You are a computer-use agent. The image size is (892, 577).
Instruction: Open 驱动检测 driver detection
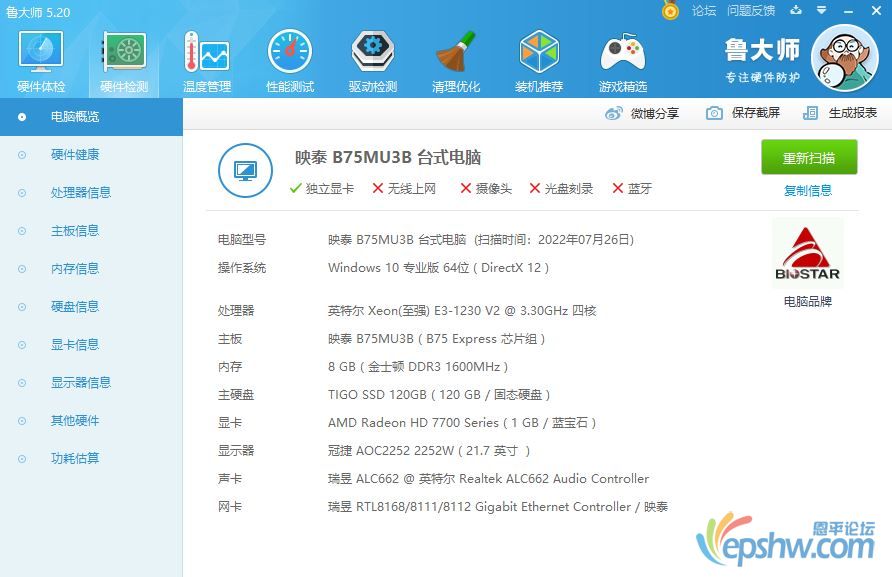(373, 61)
